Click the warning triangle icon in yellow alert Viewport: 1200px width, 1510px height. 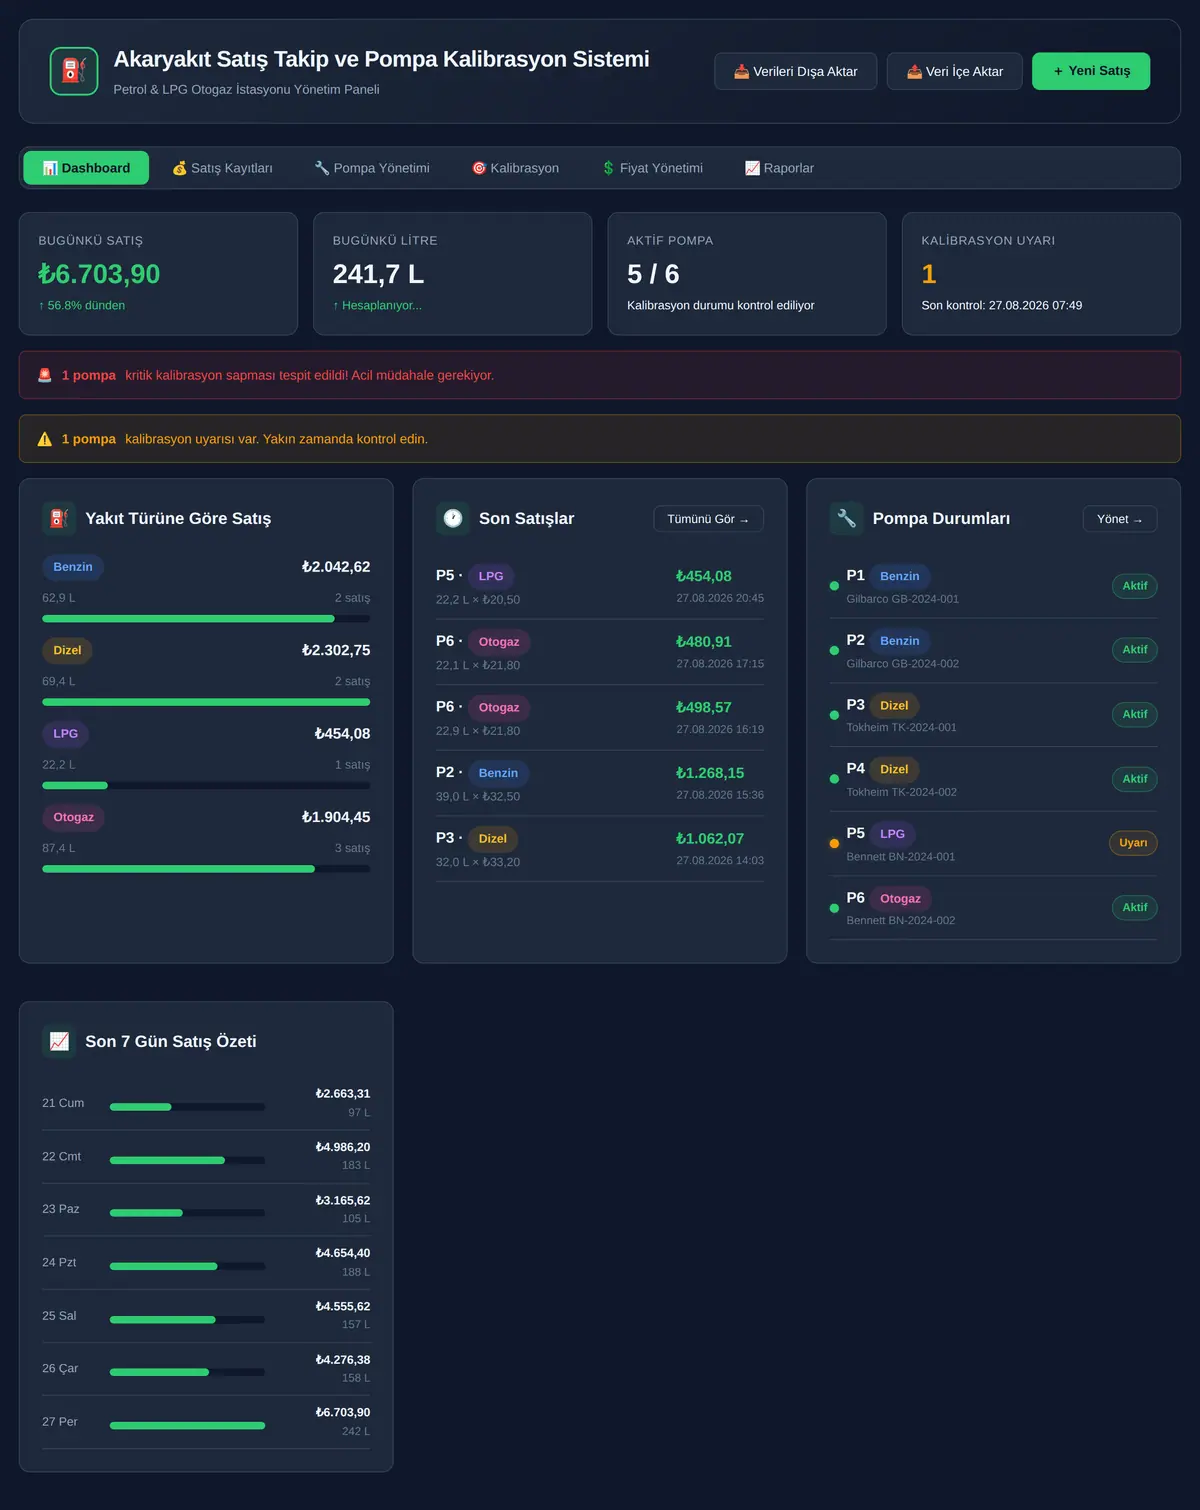pyautogui.click(x=45, y=439)
